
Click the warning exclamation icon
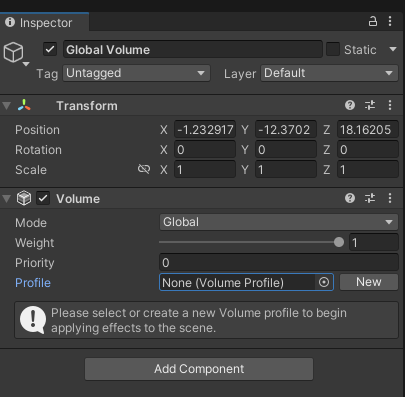33,320
